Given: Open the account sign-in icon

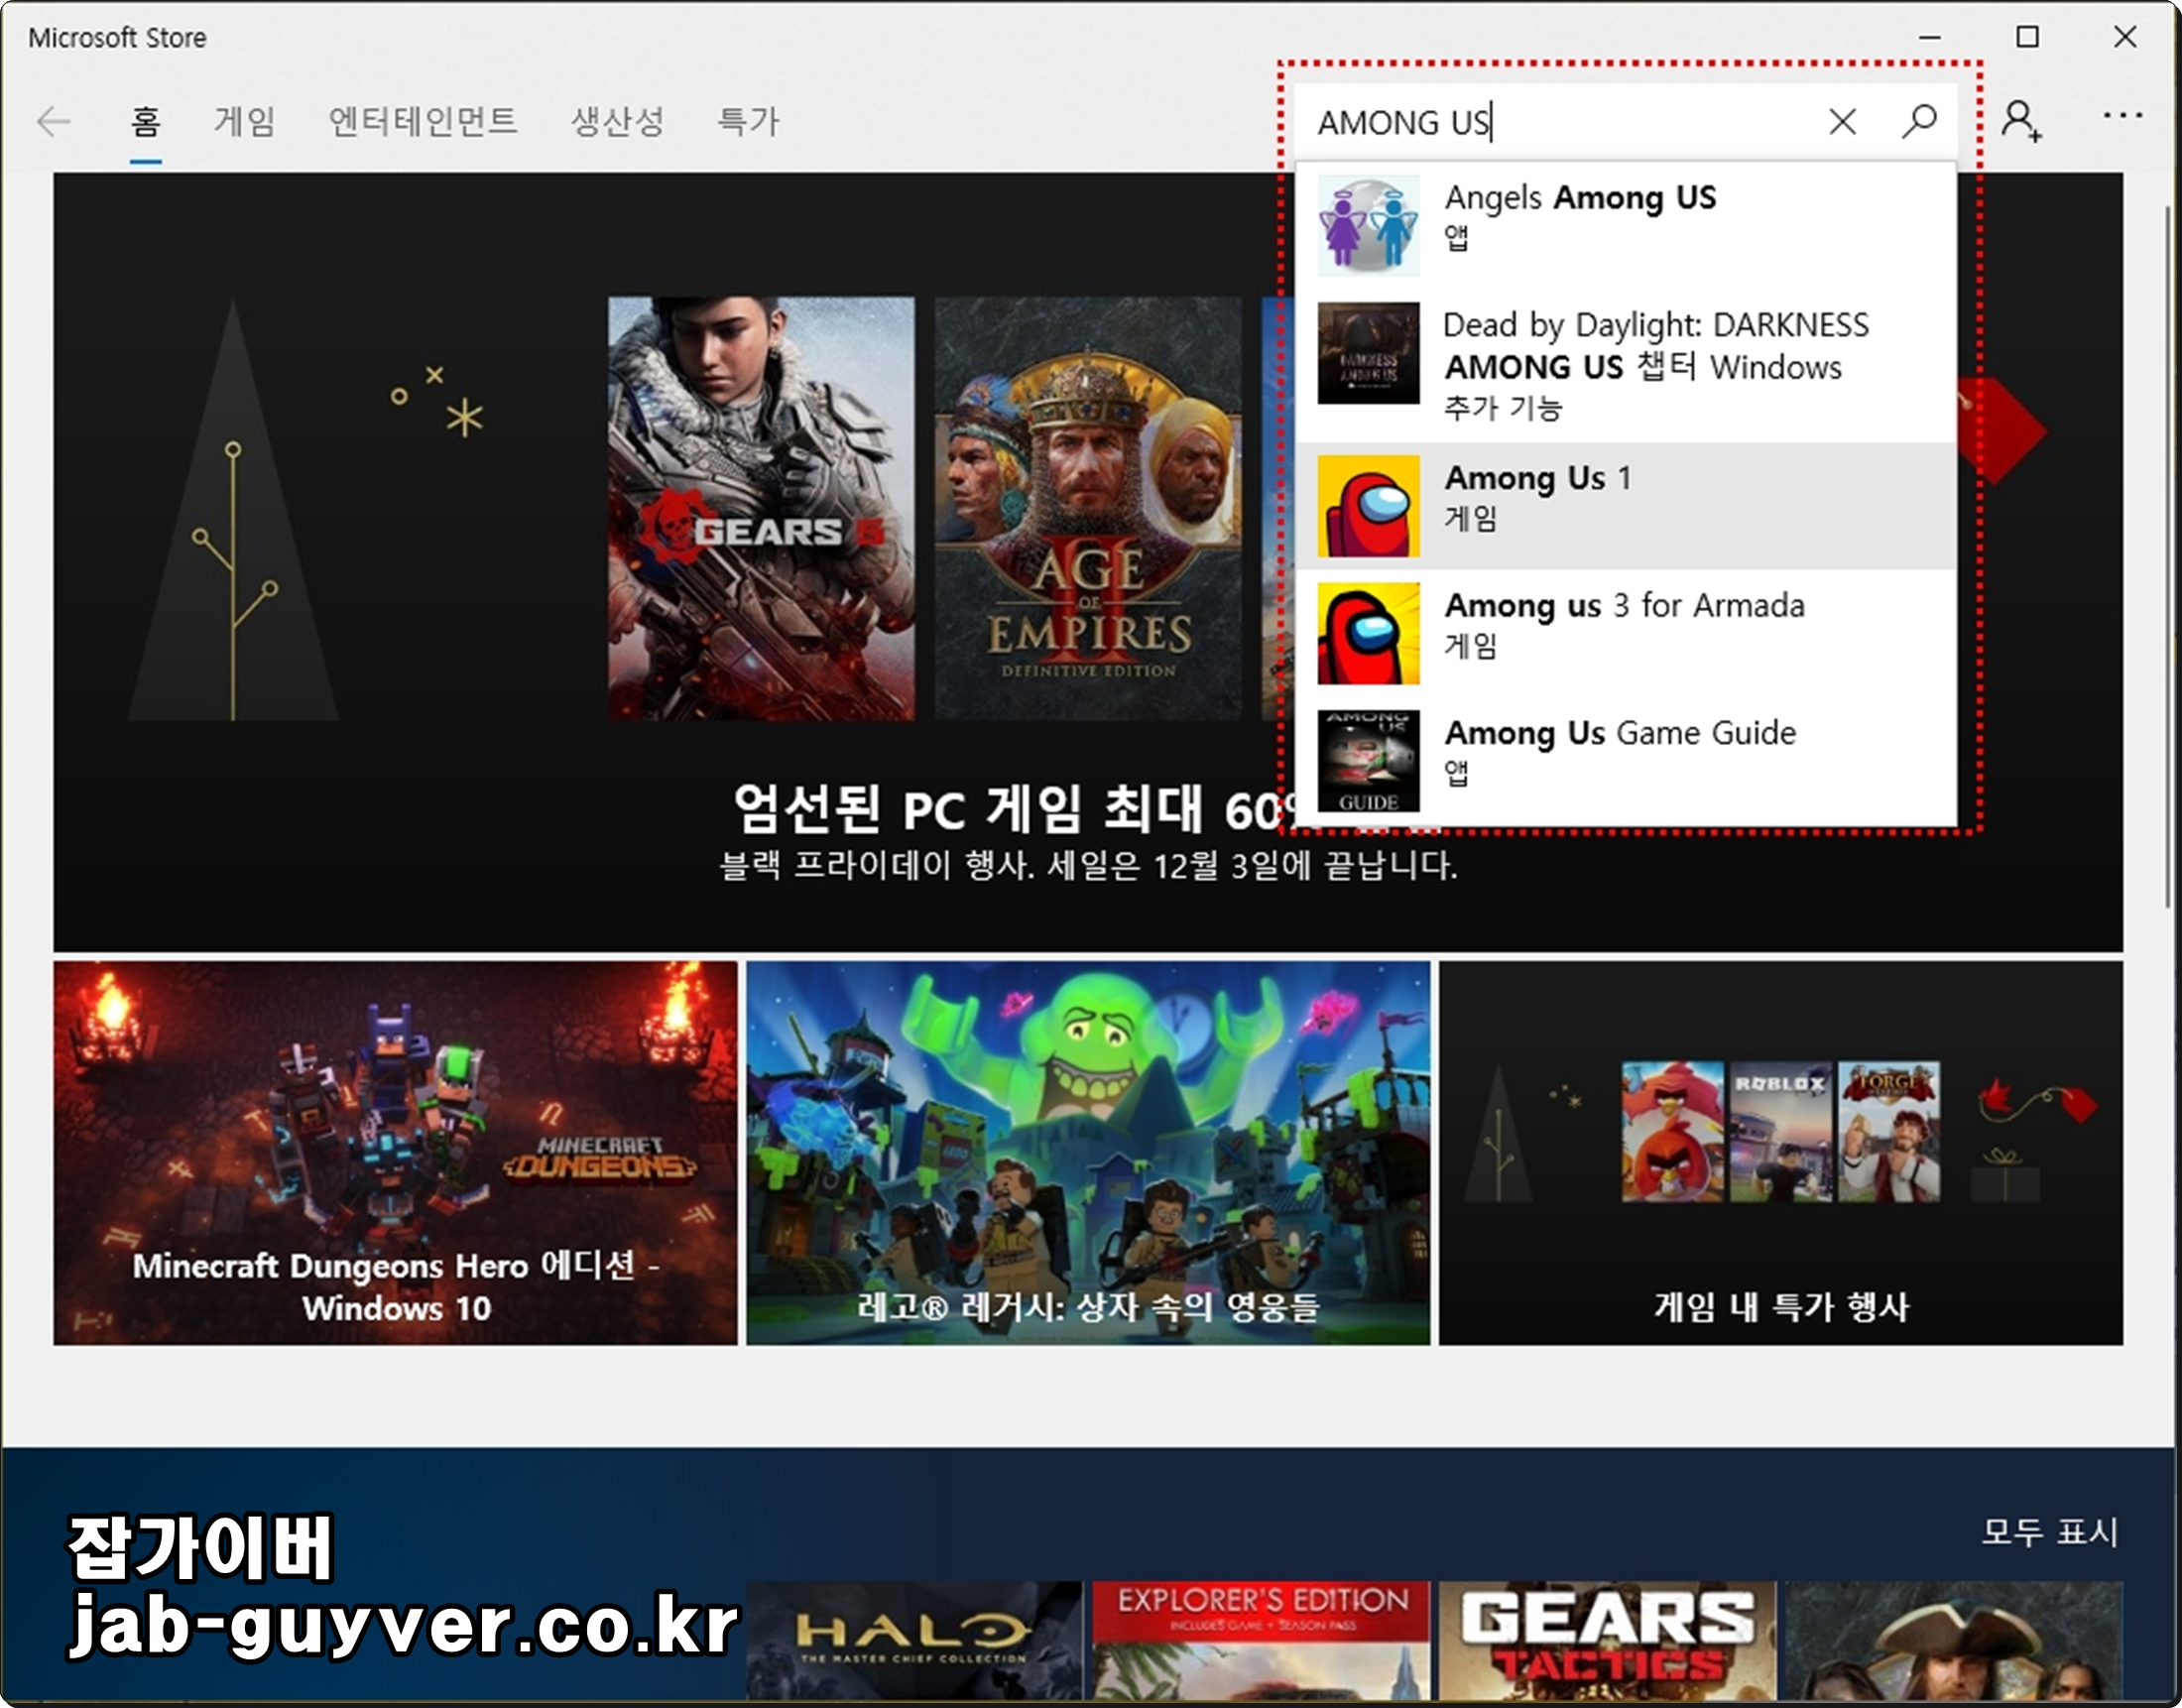Looking at the screenshot, I should coord(2019,121).
